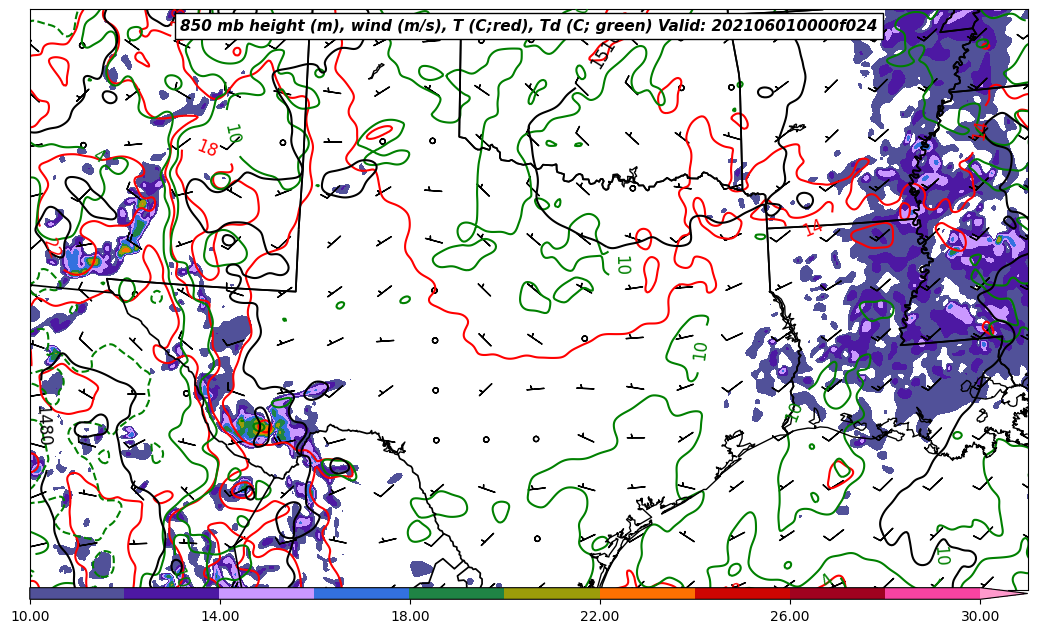Click the 14.00 colorbar tick label
1037x633 pixels.
220,616
